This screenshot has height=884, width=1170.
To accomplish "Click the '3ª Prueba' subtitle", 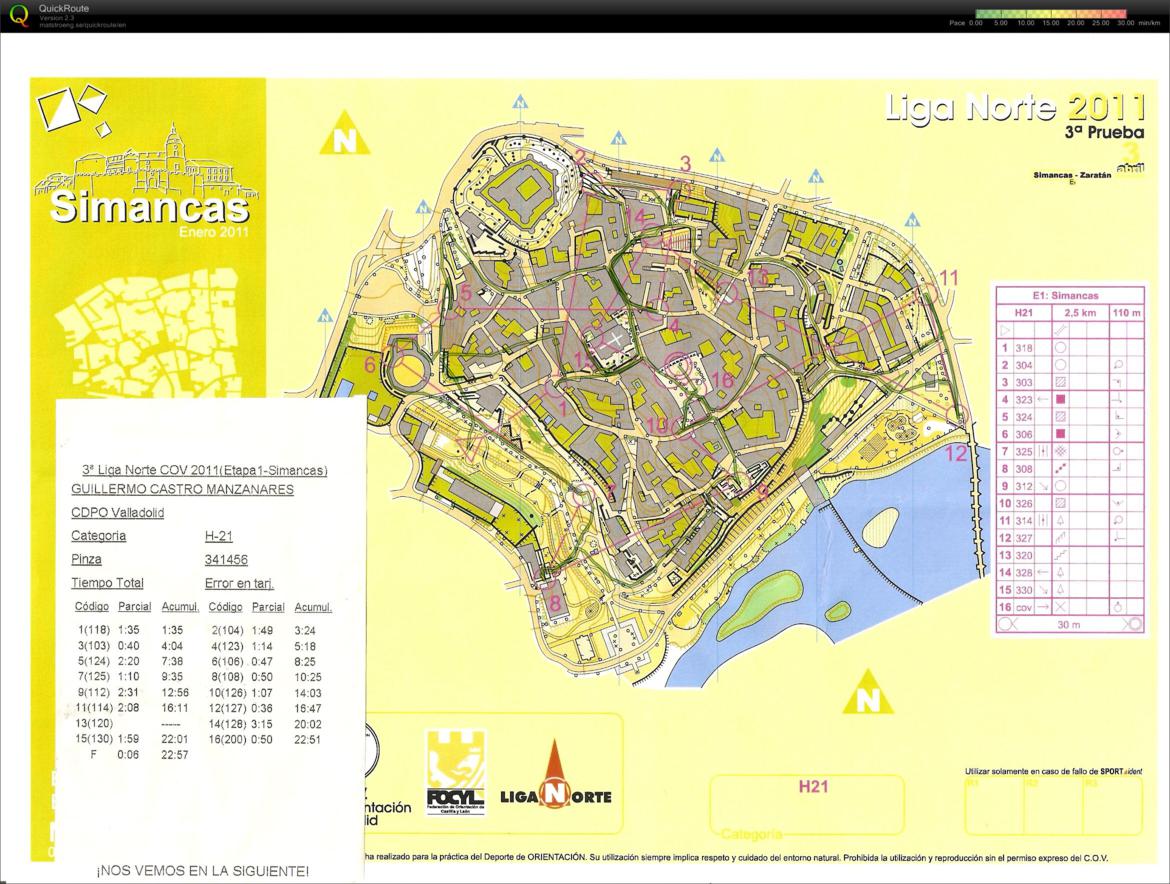I will click(1104, 132).
